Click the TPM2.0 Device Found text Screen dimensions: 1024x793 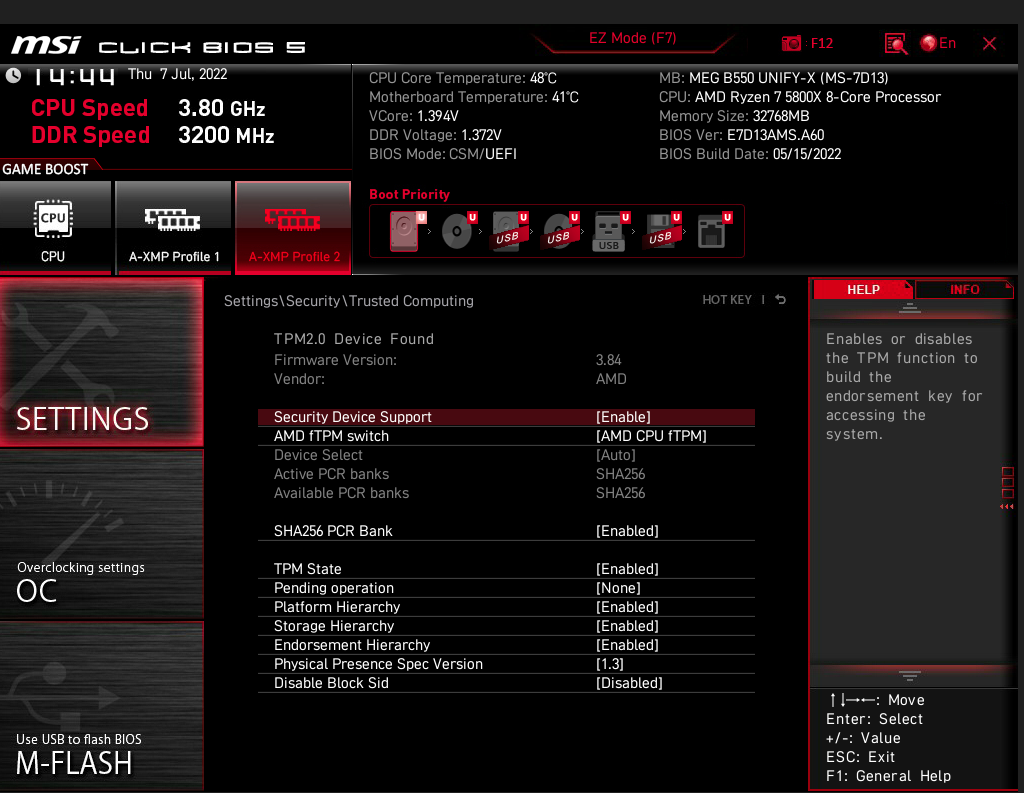pos(353,339)
